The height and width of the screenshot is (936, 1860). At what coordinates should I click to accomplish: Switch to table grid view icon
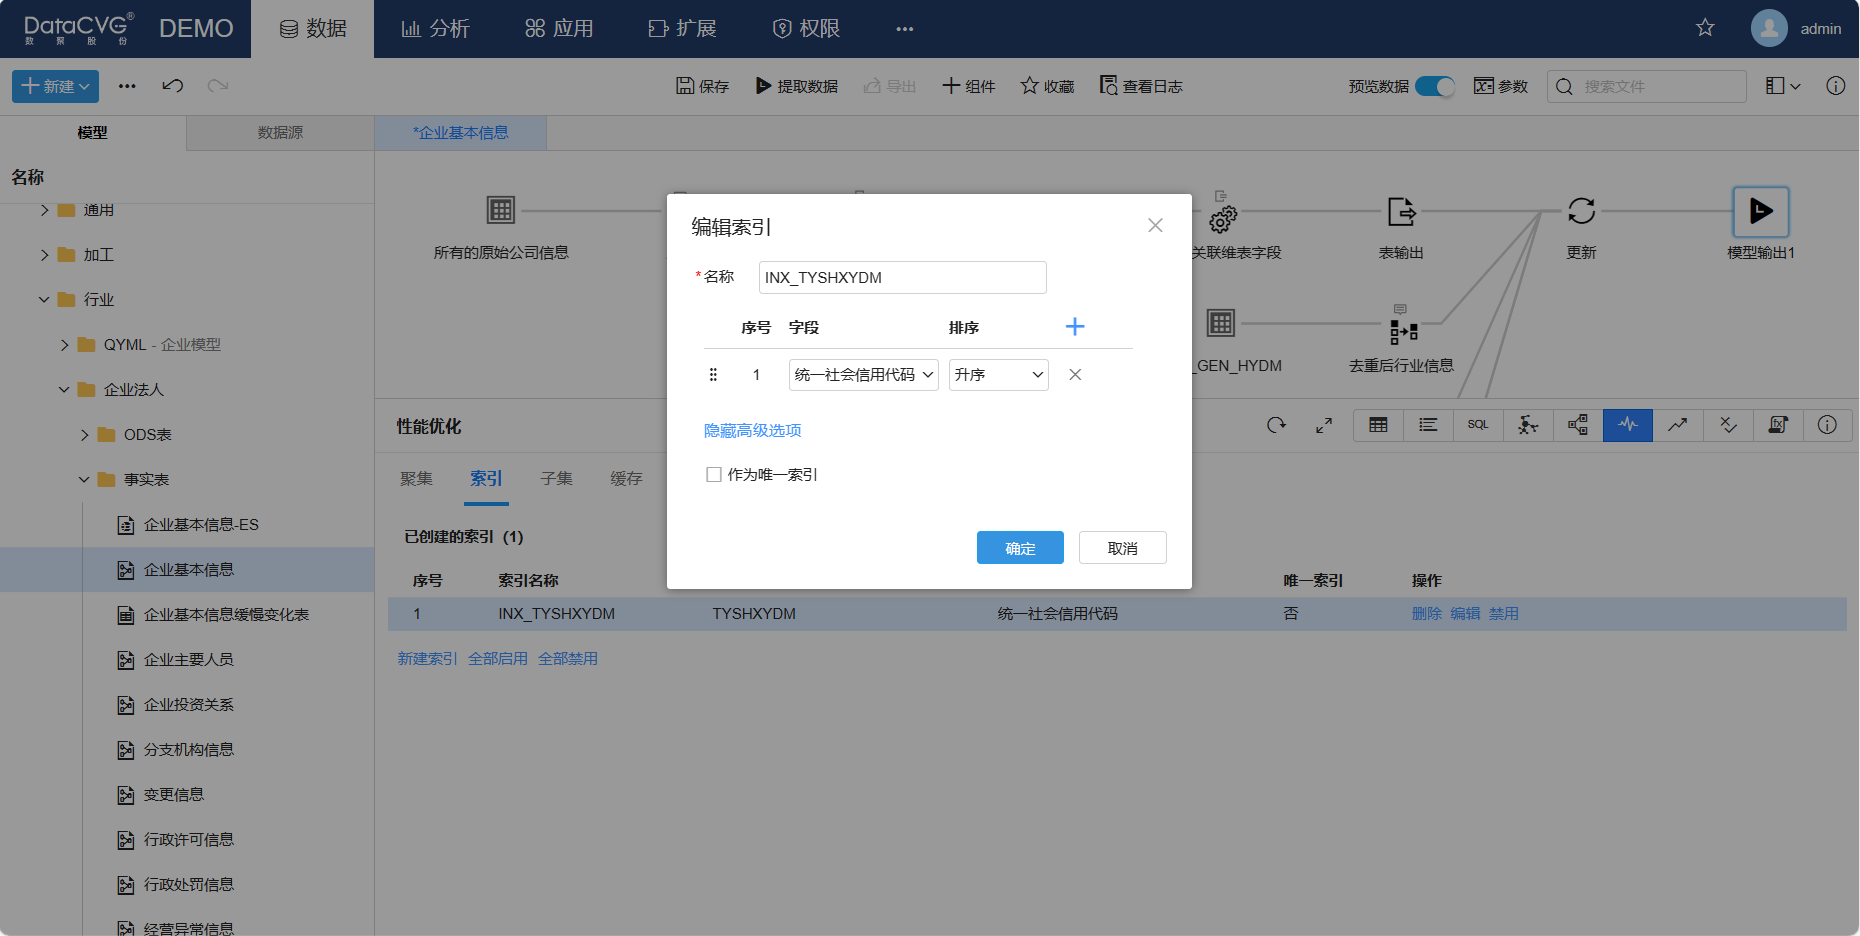(x=1378, y=425)
